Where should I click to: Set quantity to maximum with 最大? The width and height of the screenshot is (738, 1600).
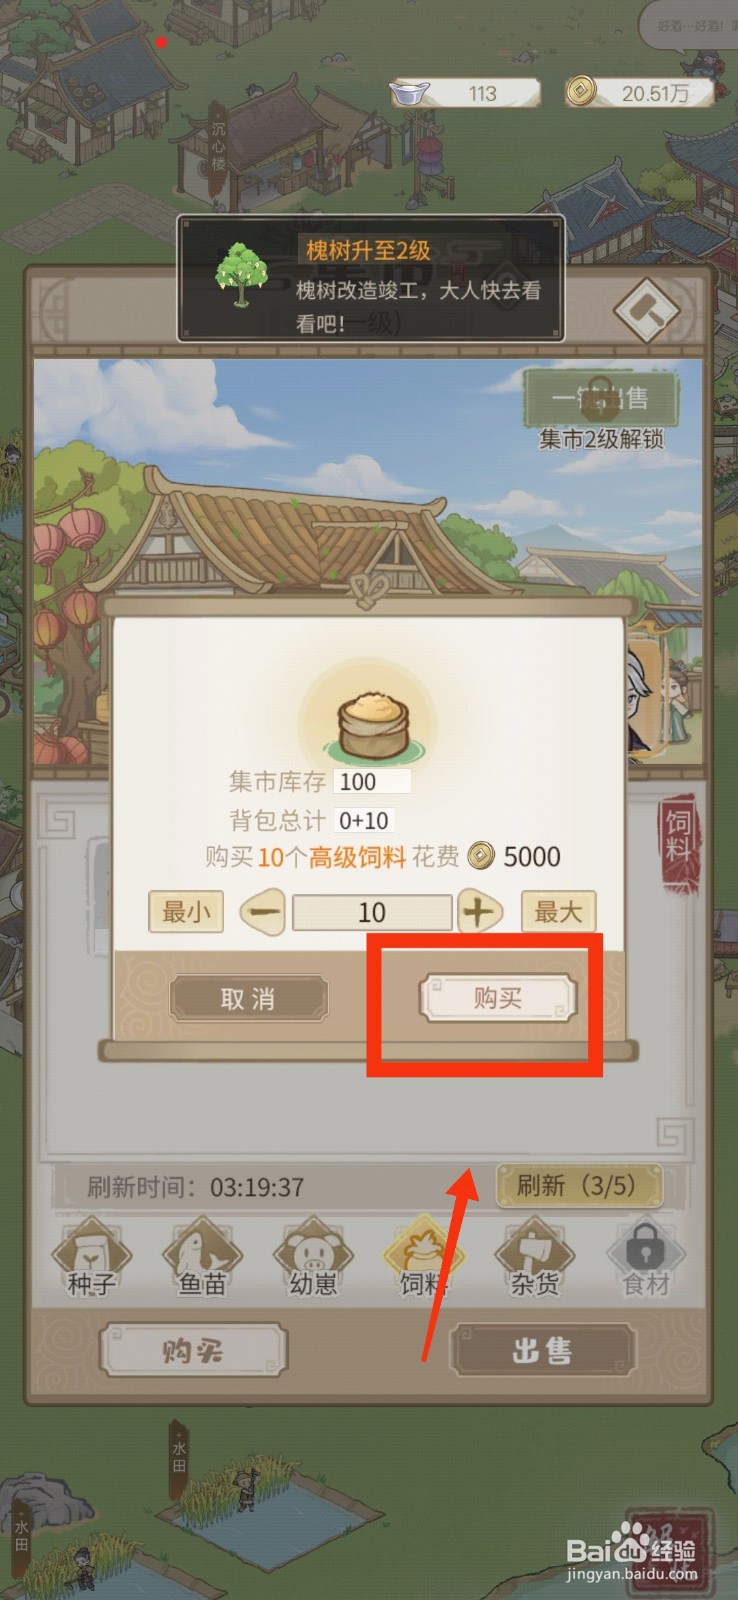coord(558,912)
